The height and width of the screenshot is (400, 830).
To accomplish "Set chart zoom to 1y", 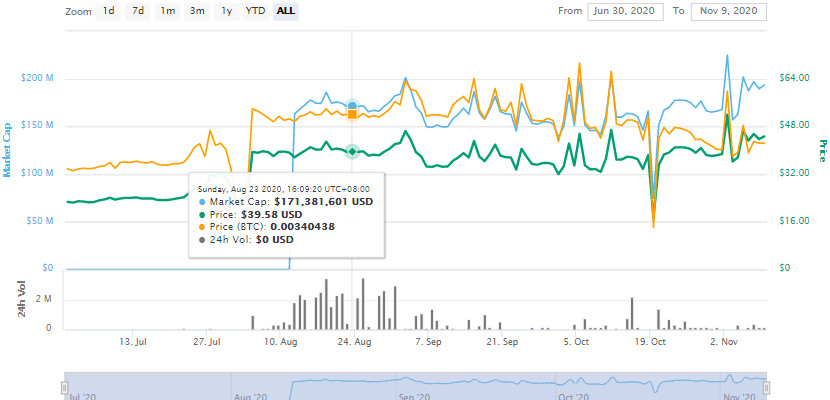I will [x=227, y=11].
